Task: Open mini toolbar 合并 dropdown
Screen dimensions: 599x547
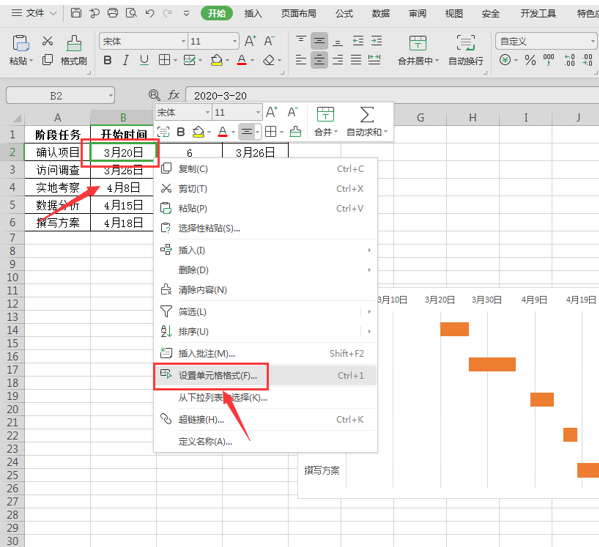Action: click(x=336, y=132)
